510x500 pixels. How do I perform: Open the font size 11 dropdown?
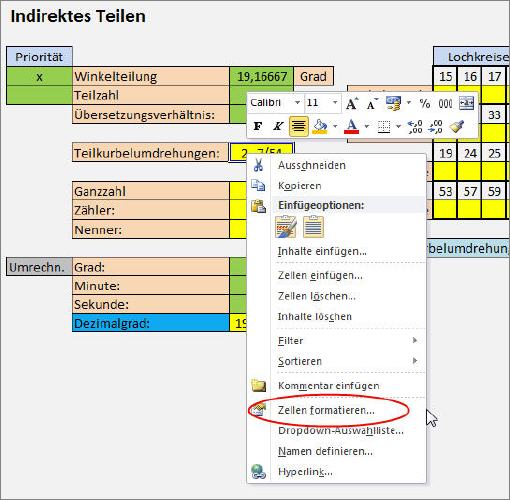tap(335, 103)
